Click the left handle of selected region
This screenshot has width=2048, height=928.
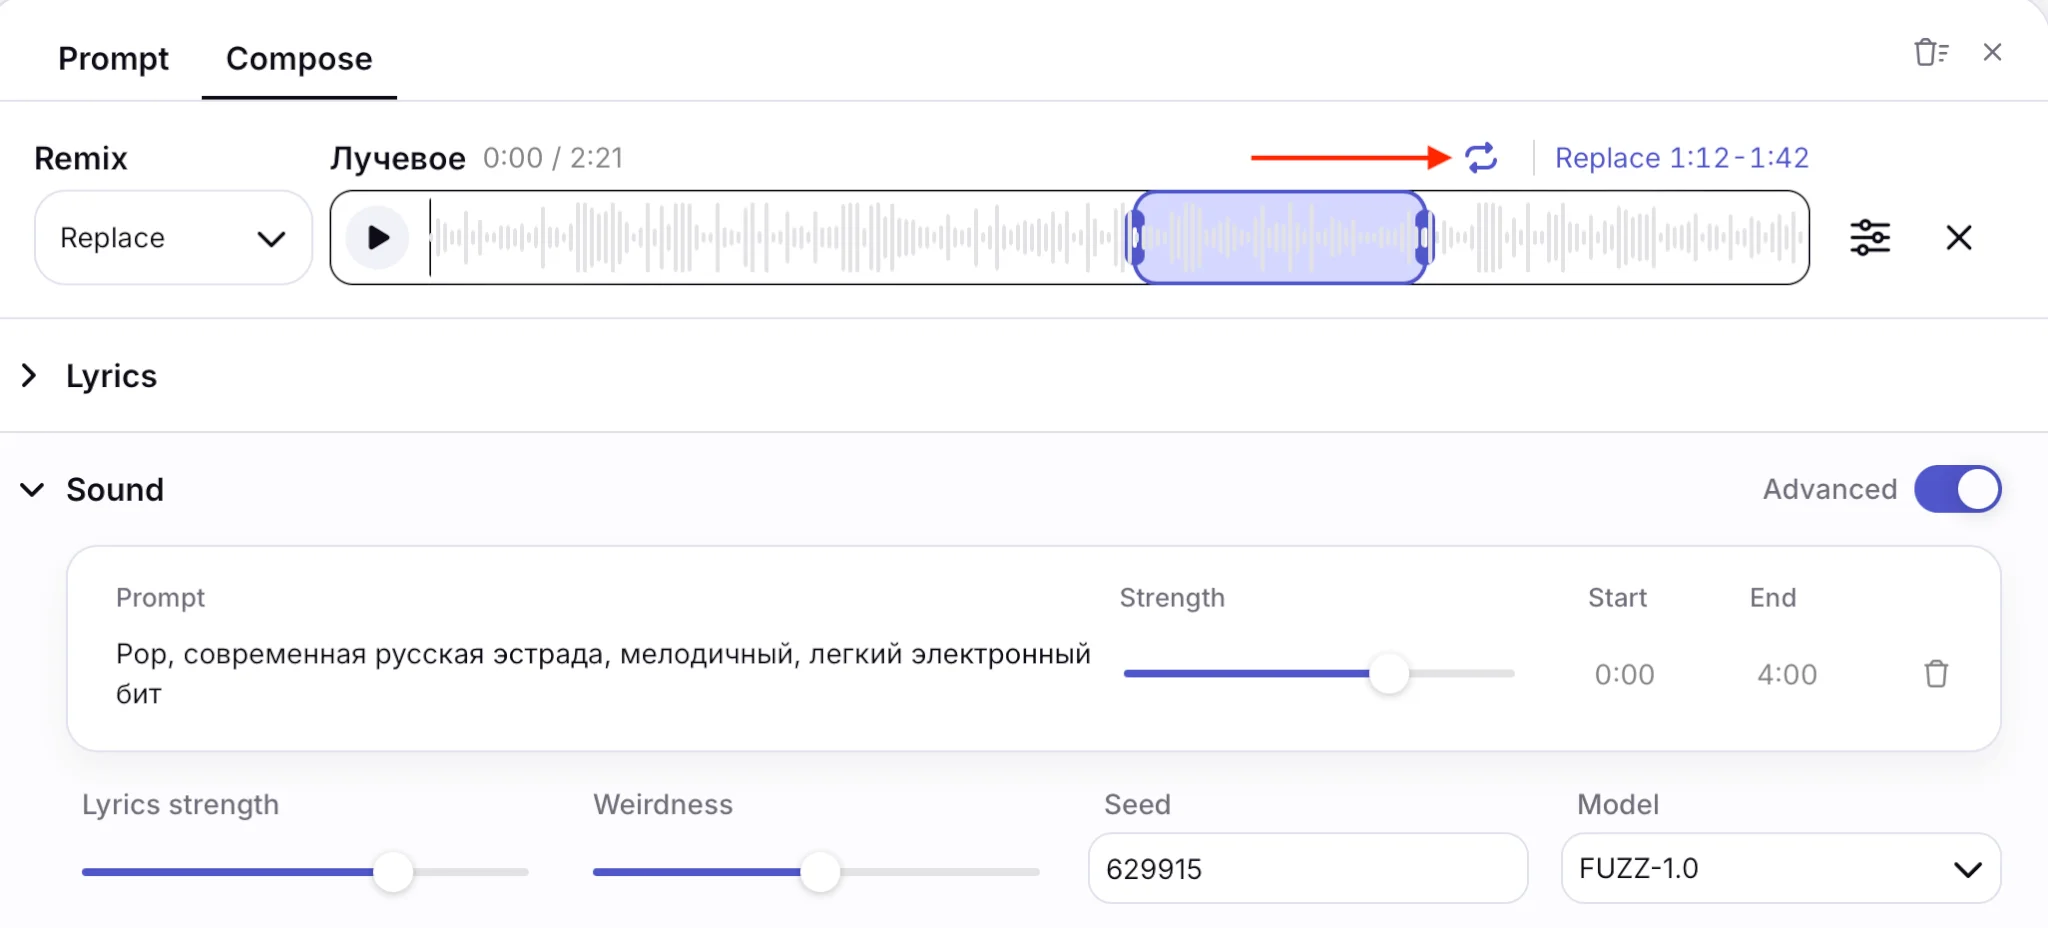(1136, 238)
